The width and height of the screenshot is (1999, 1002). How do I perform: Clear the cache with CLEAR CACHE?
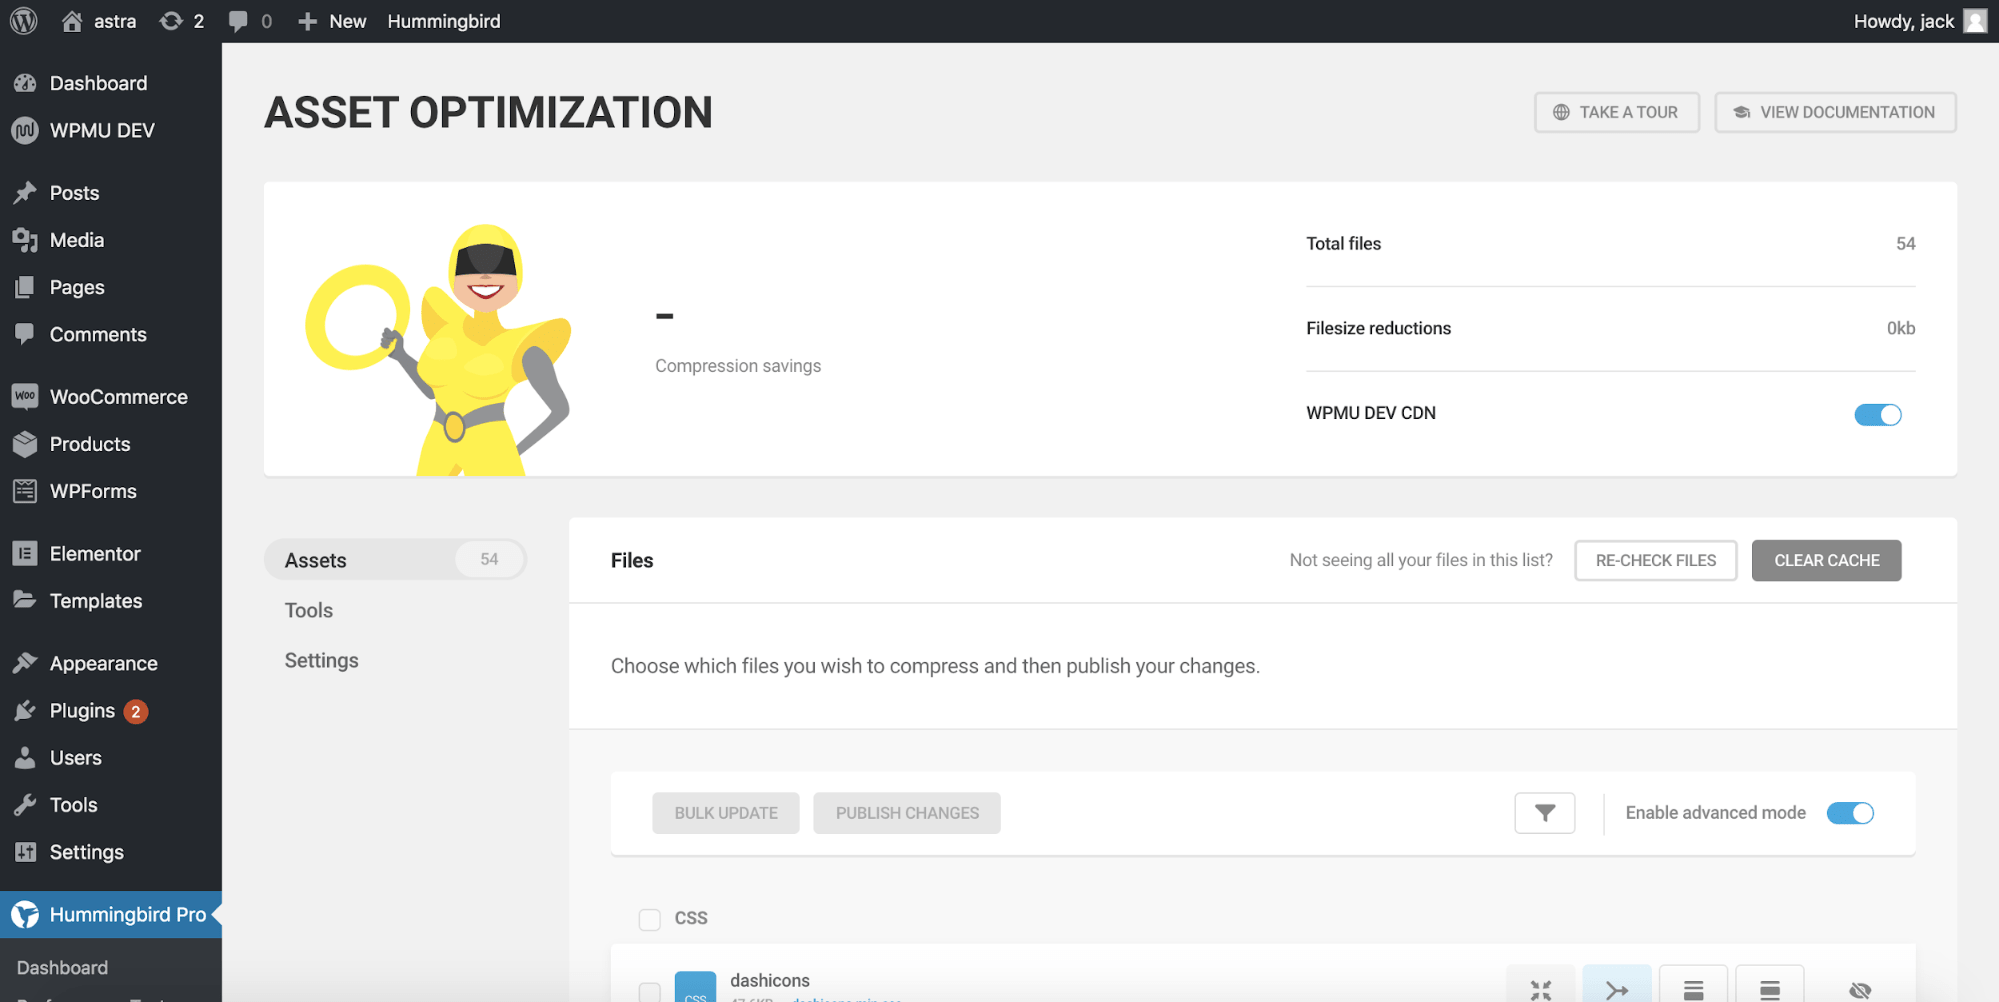point(1826,560)
